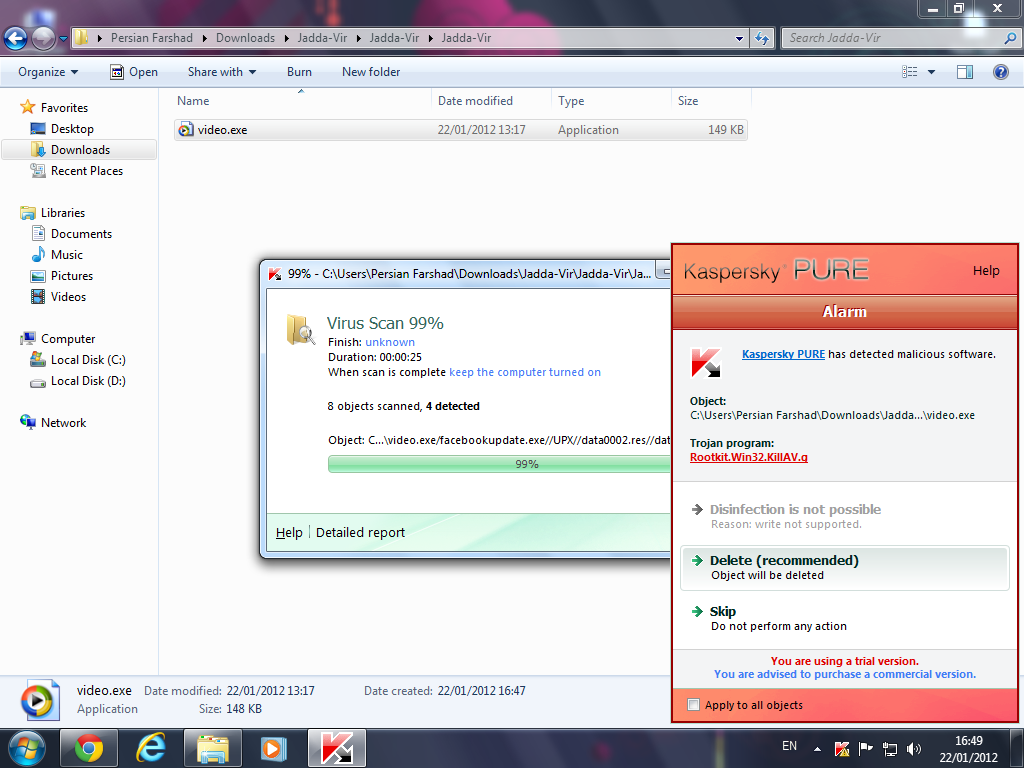Open the Explorer help question mark icon
Viewport: 1024px width, 768px height.
(x=1000, y=72)
